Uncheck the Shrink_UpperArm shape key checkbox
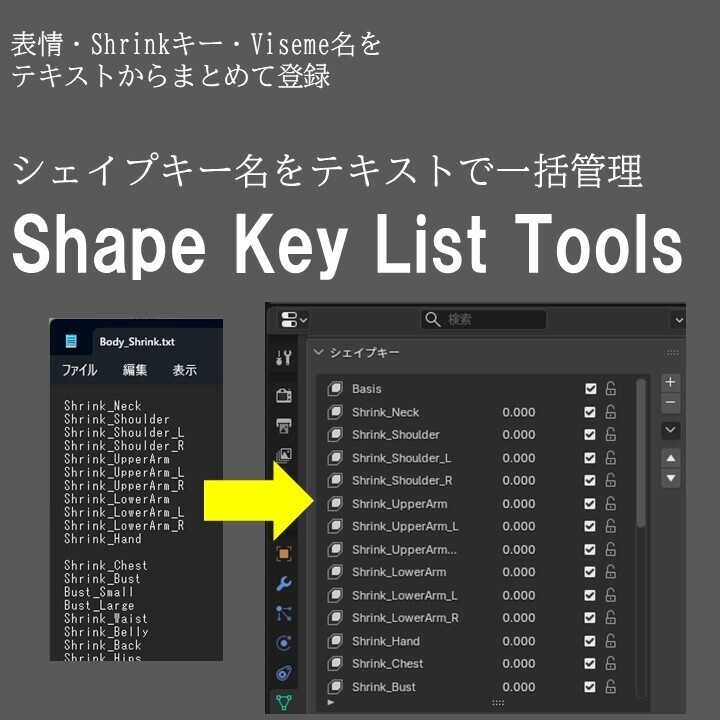The width and height of the screenshot is (720, 720). coord(590,504)
